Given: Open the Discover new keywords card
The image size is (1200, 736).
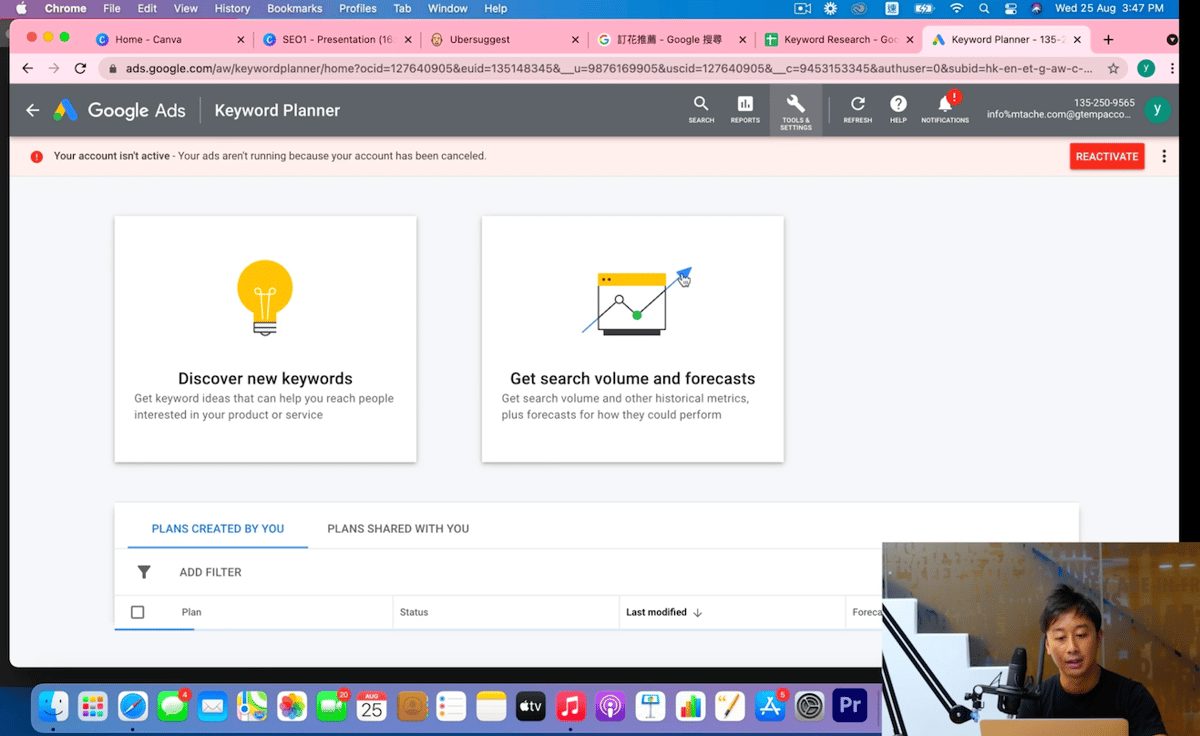Looking at the screenshot, I should point(265,339).
